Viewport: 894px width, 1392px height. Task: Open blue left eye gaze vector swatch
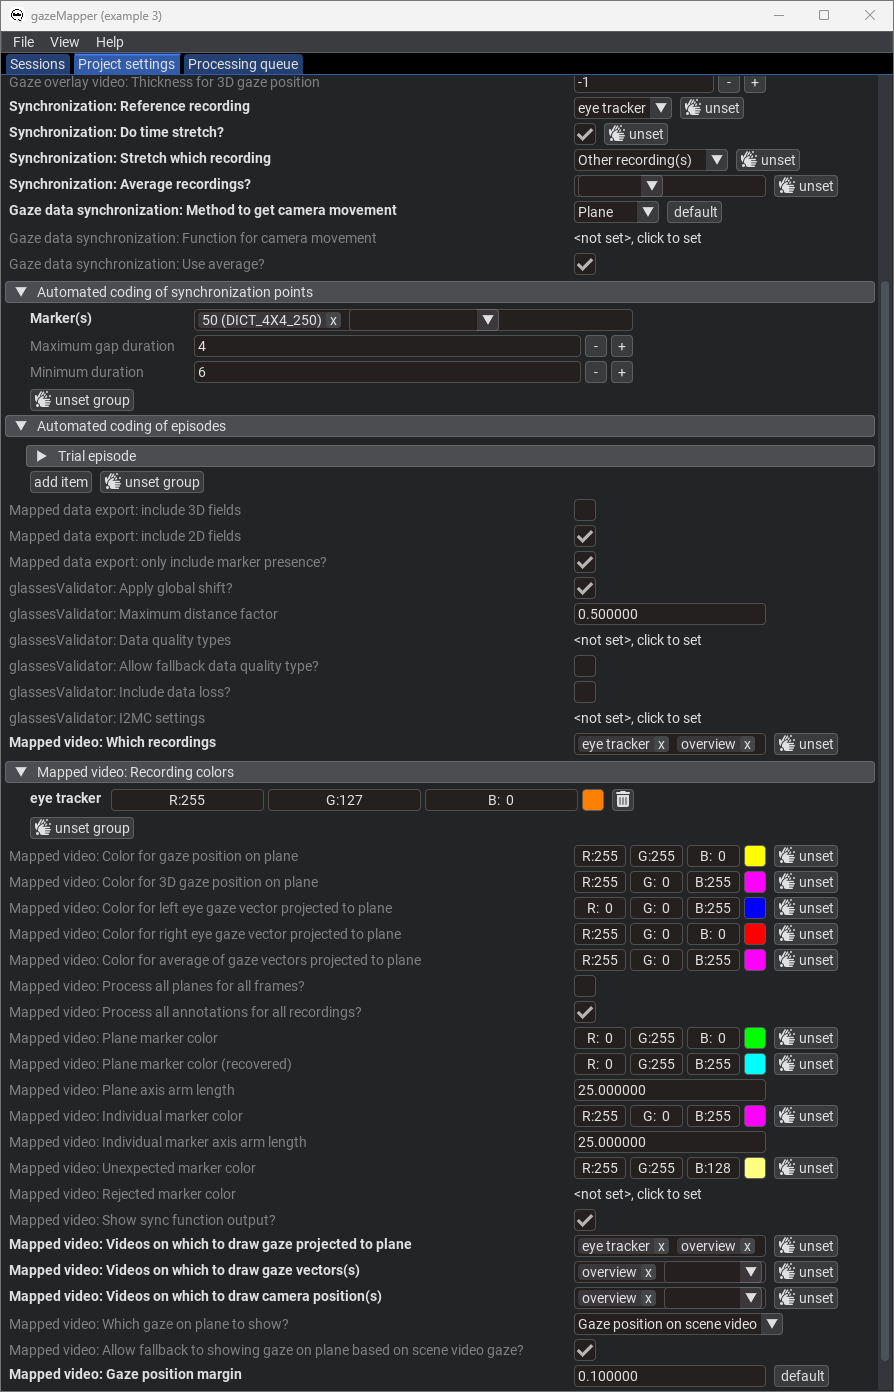click(x=755, y=908)
